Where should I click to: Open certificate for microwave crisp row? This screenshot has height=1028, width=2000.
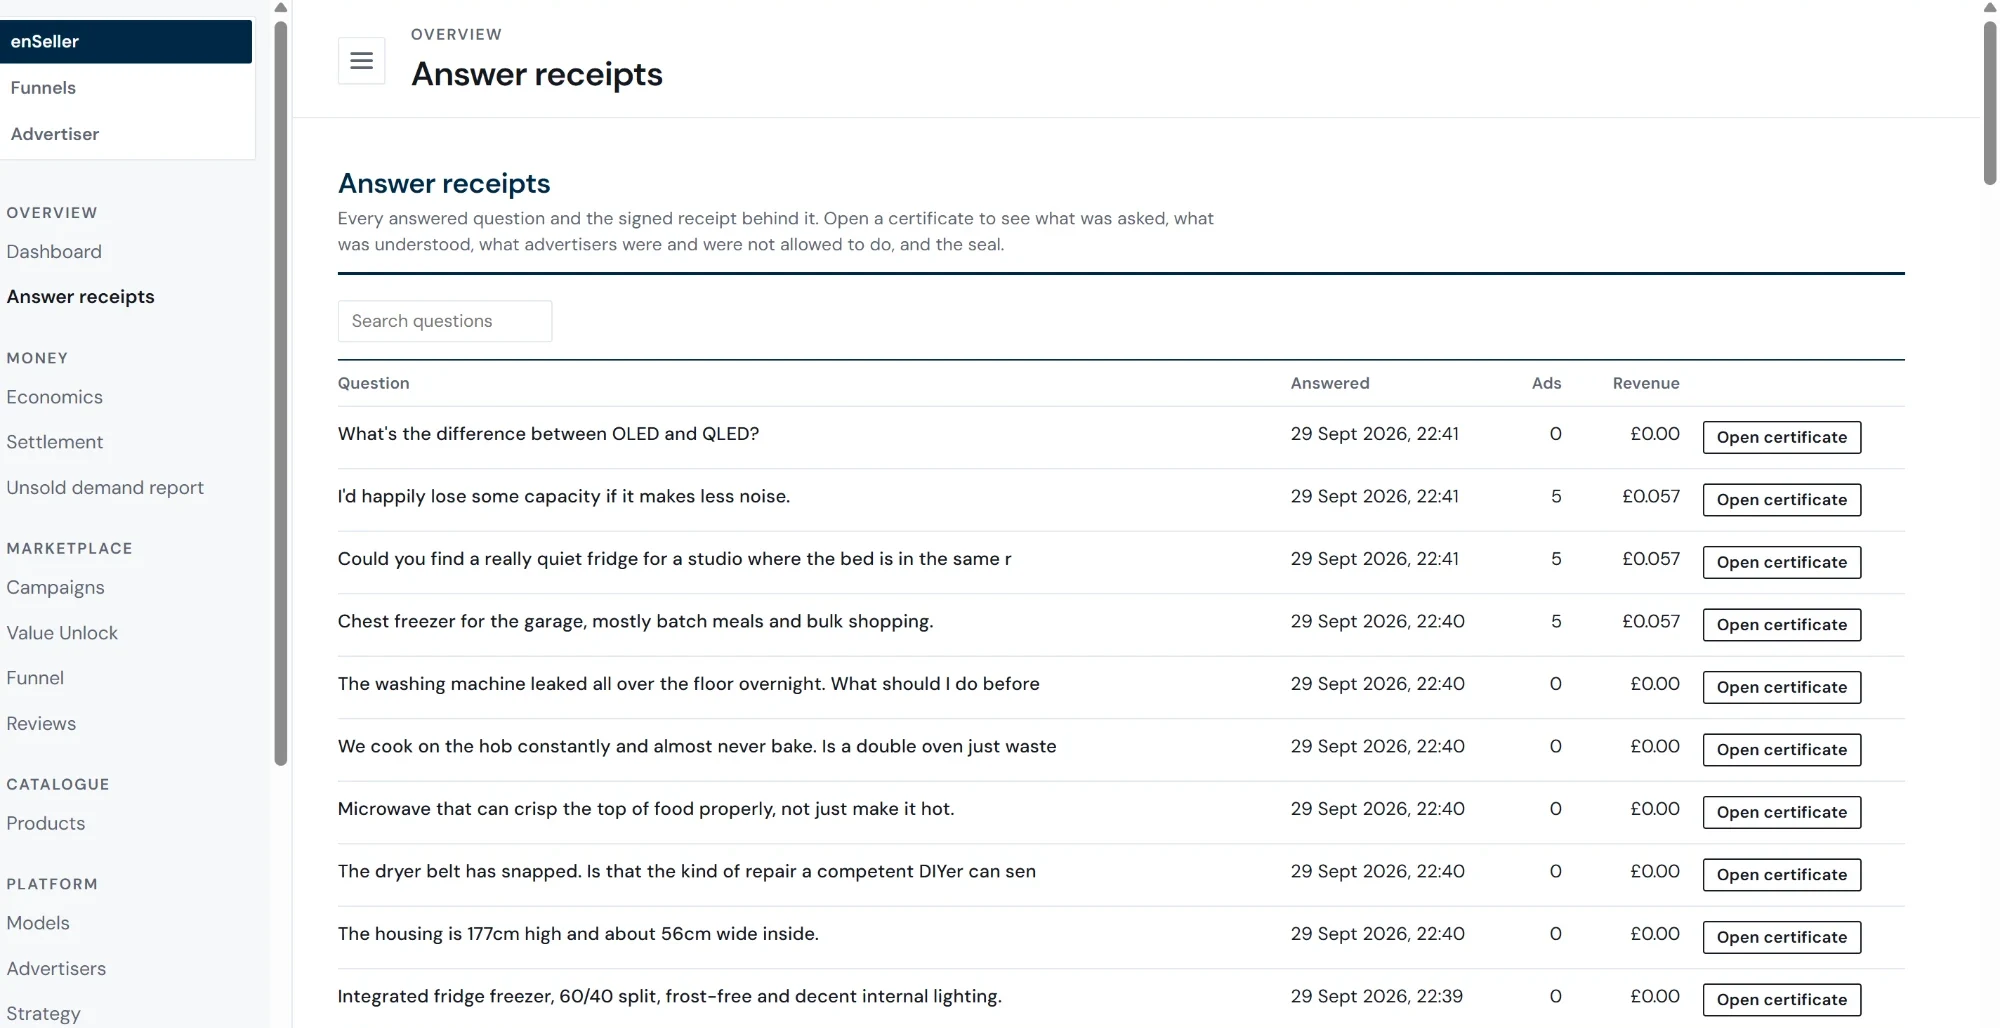pos(1782,812)
